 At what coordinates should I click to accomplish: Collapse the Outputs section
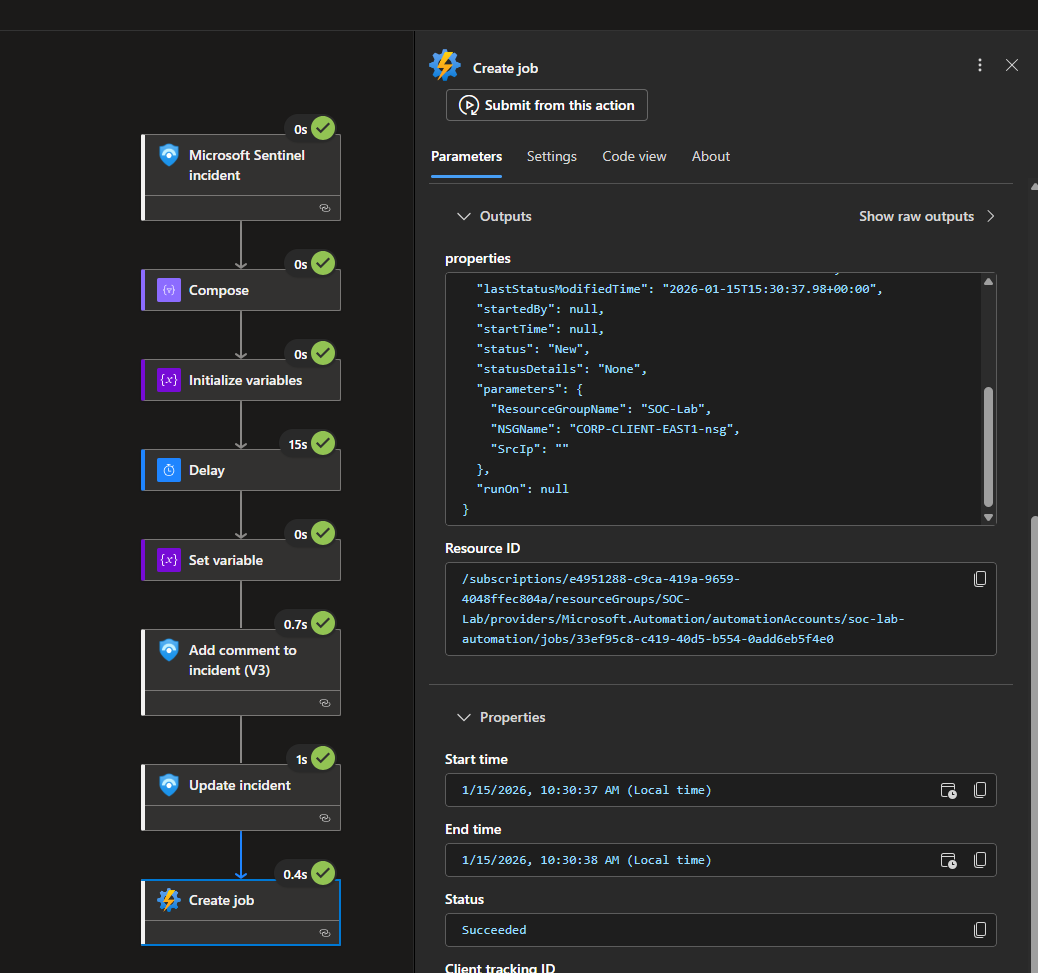click(x=463, y=216)
